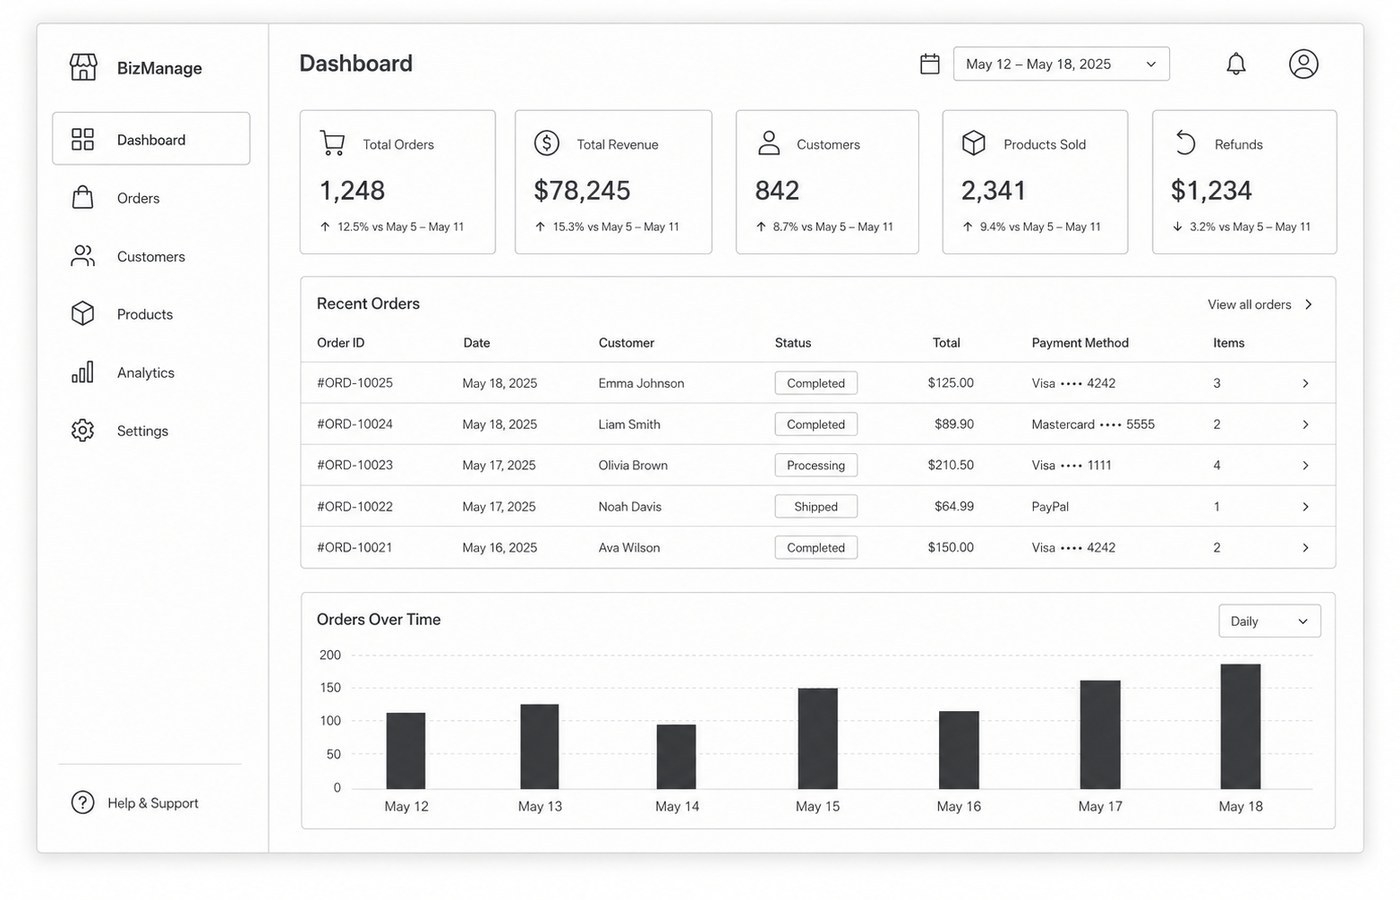1400x900 pixels.
Task: Expand order #ORD-10023 row chevron
Action: (x=1305, y=465)
